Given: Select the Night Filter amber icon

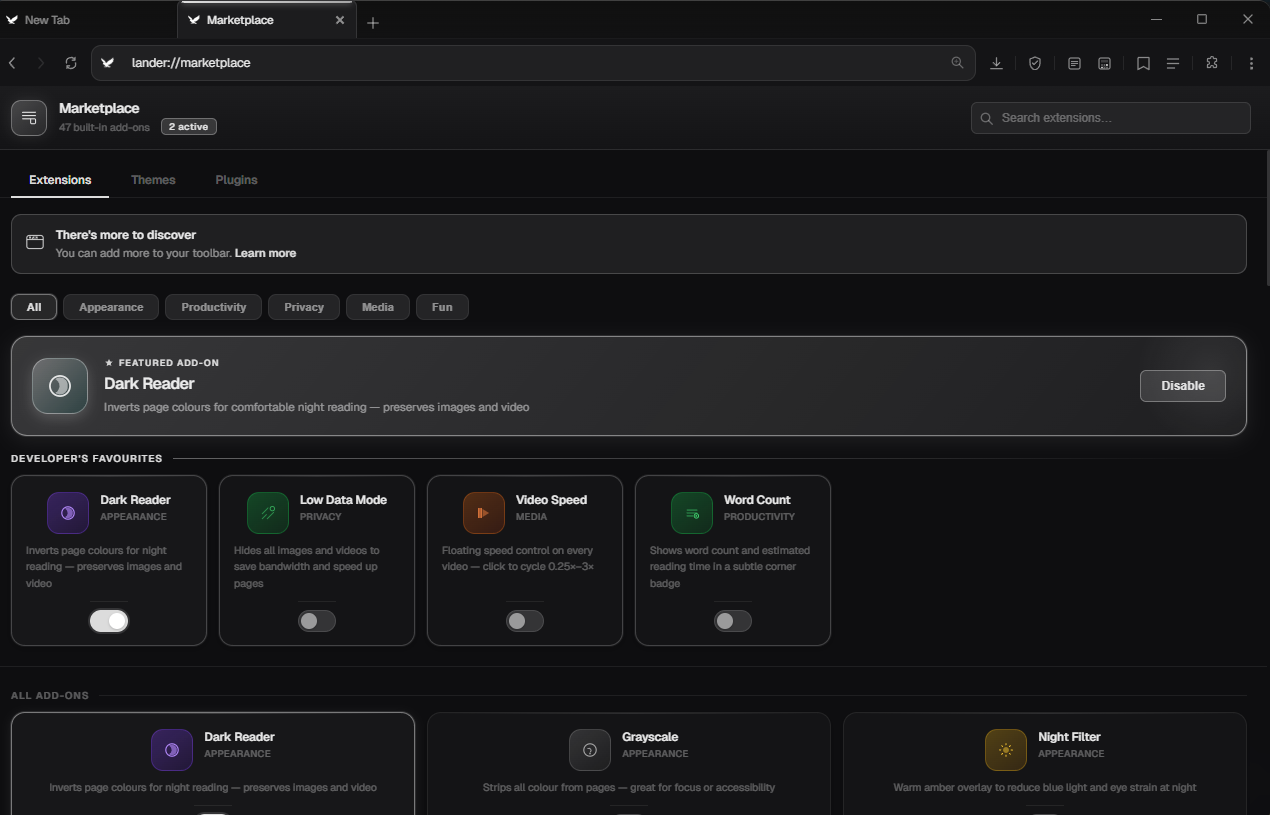Looking at the screenshot, I should (1005, 750).
